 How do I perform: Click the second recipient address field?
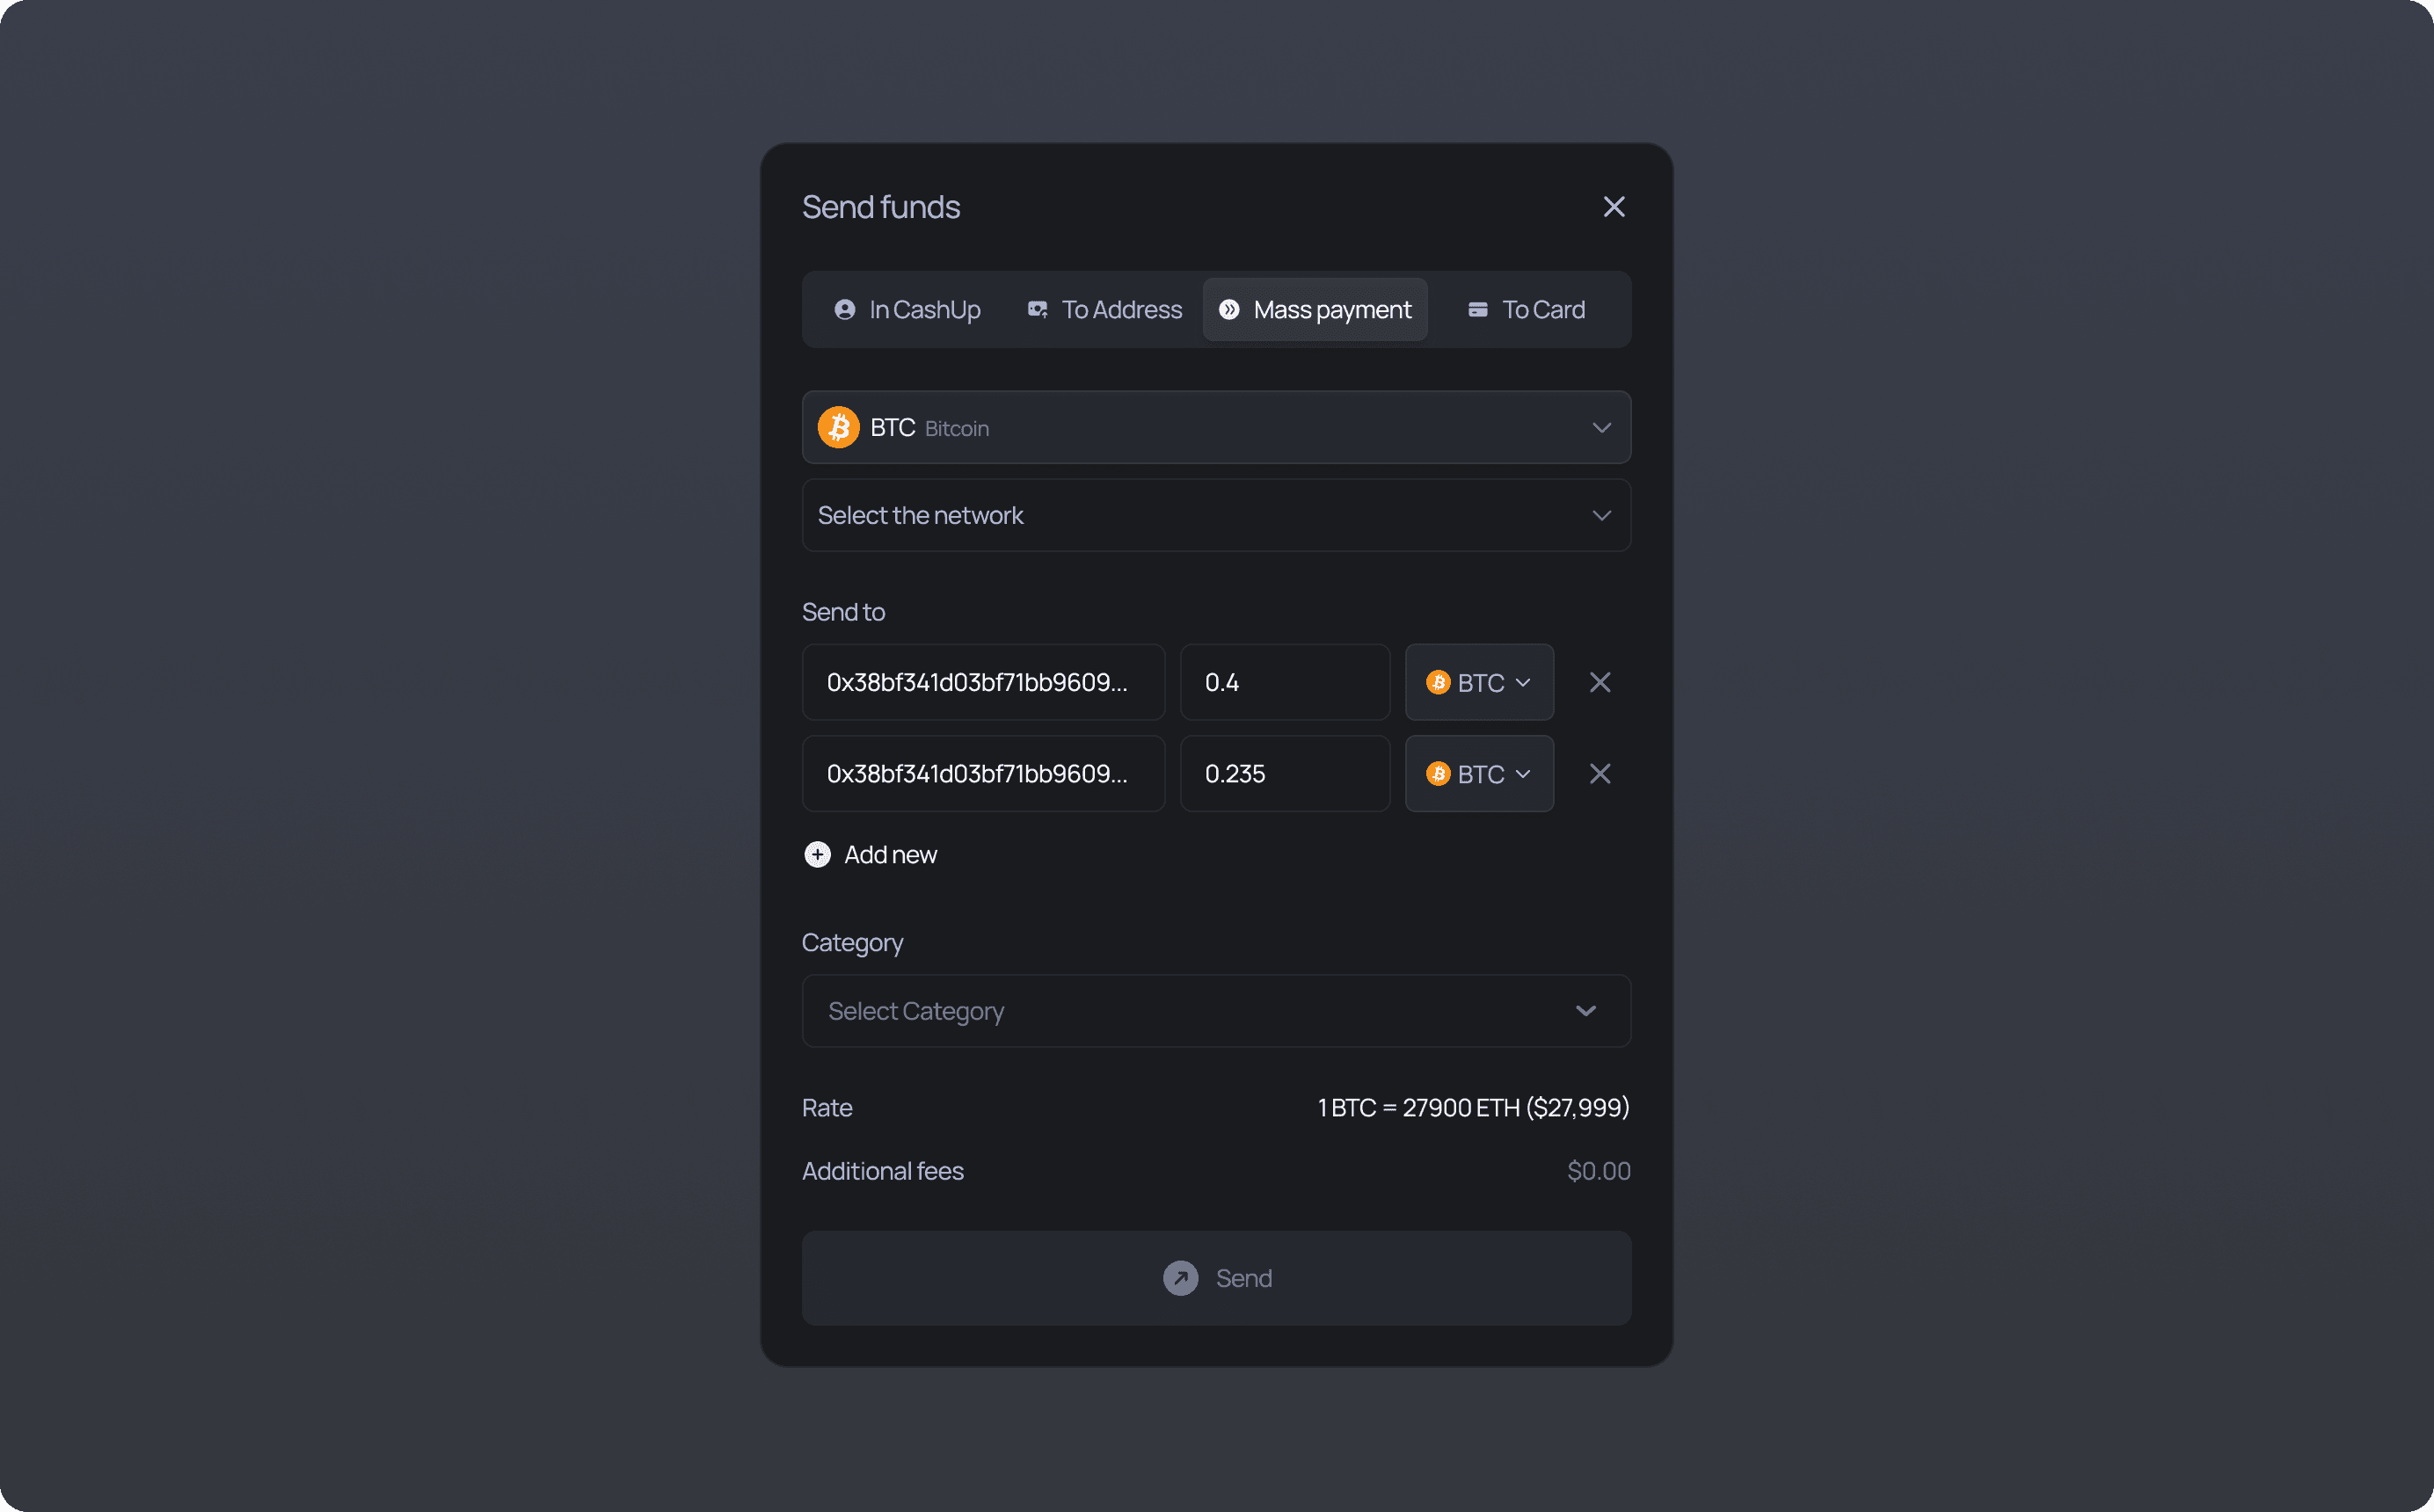(x=982, y=774)
